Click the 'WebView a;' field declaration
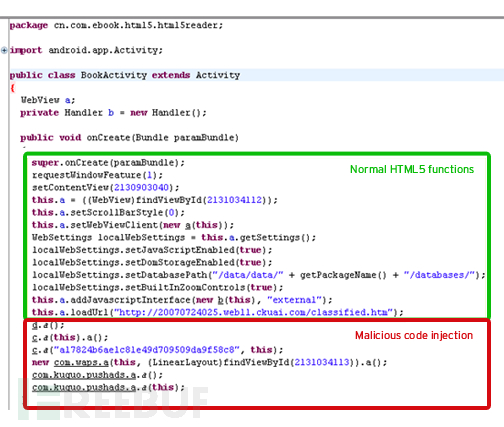 [48, 100]
